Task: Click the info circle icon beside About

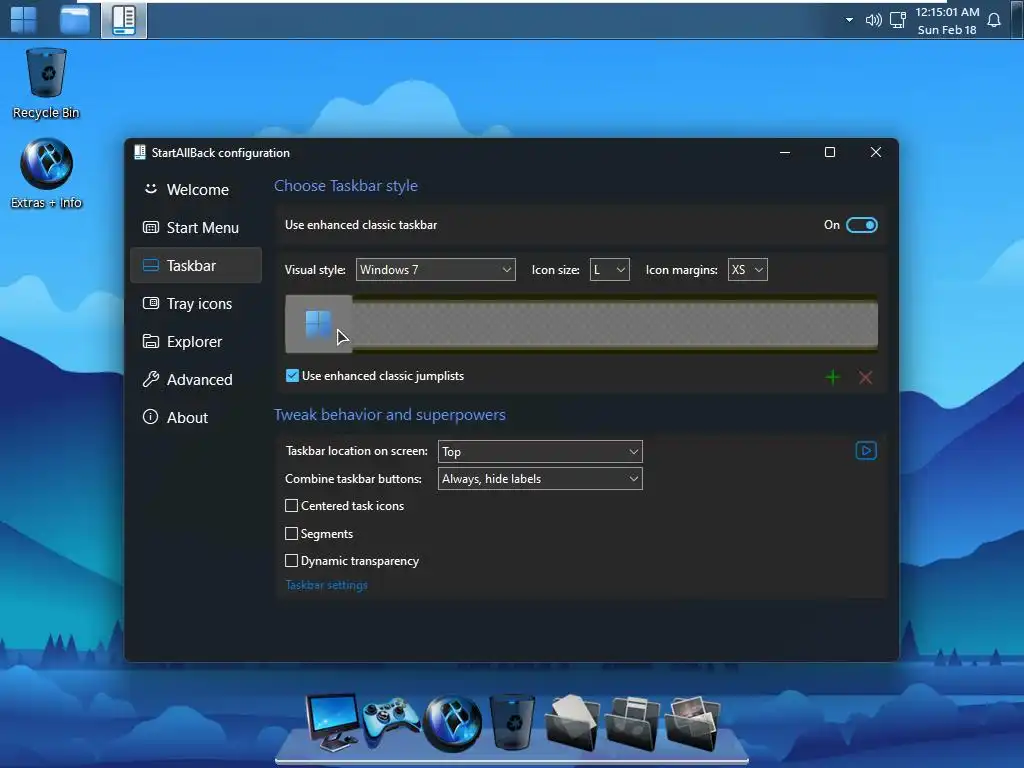Action: click(x=150, y=417)
